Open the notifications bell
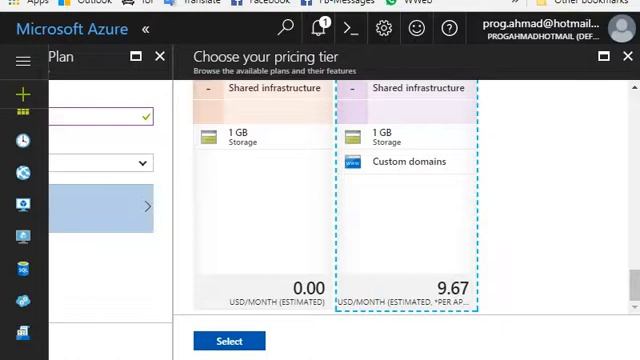640x360 pixels. click(319, 28)
